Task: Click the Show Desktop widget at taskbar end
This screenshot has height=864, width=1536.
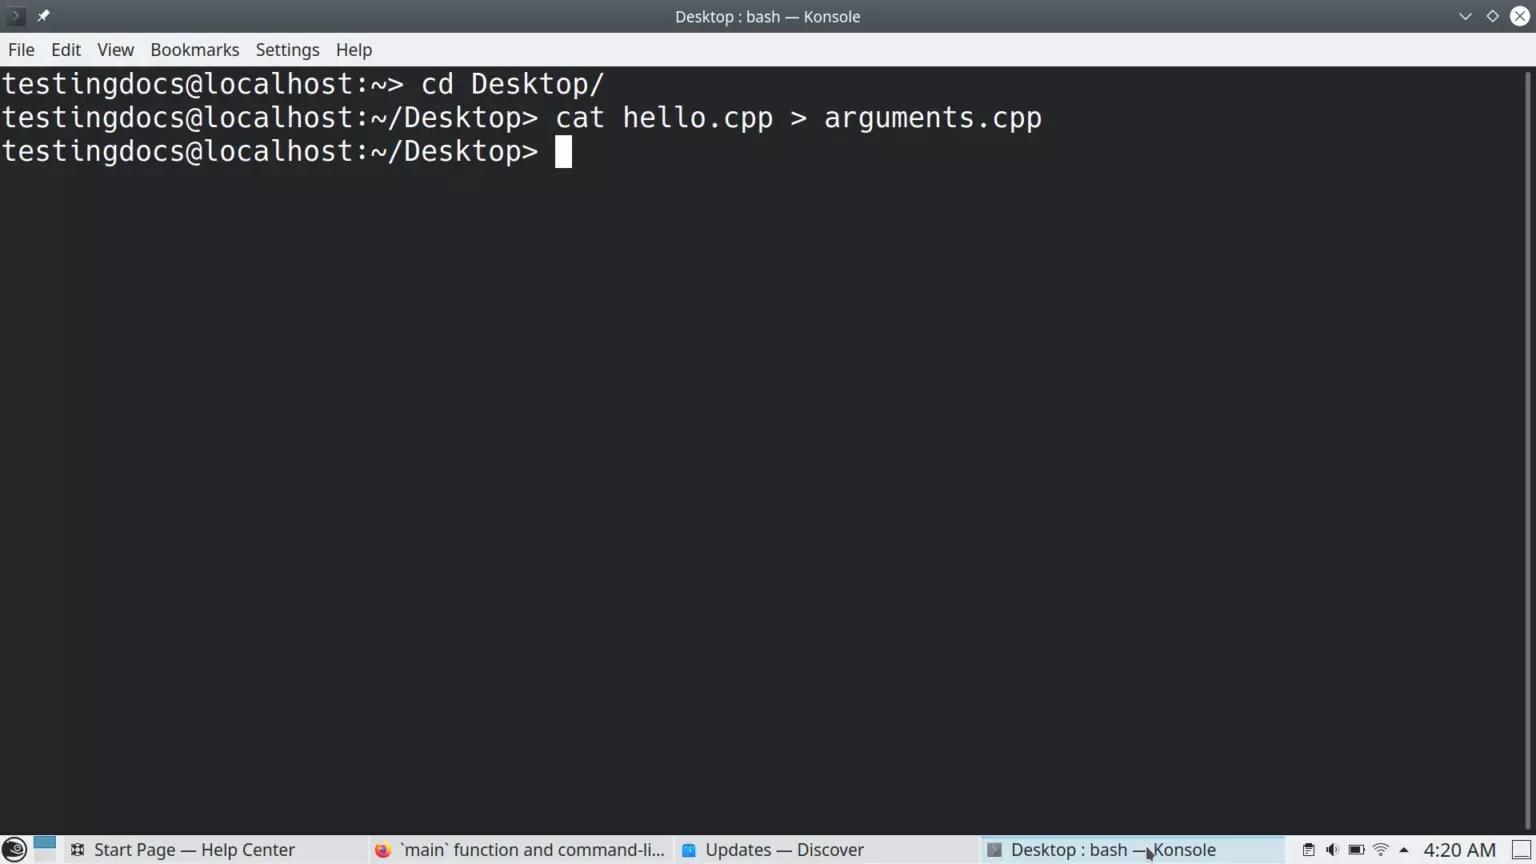Action: point(1523,849)
